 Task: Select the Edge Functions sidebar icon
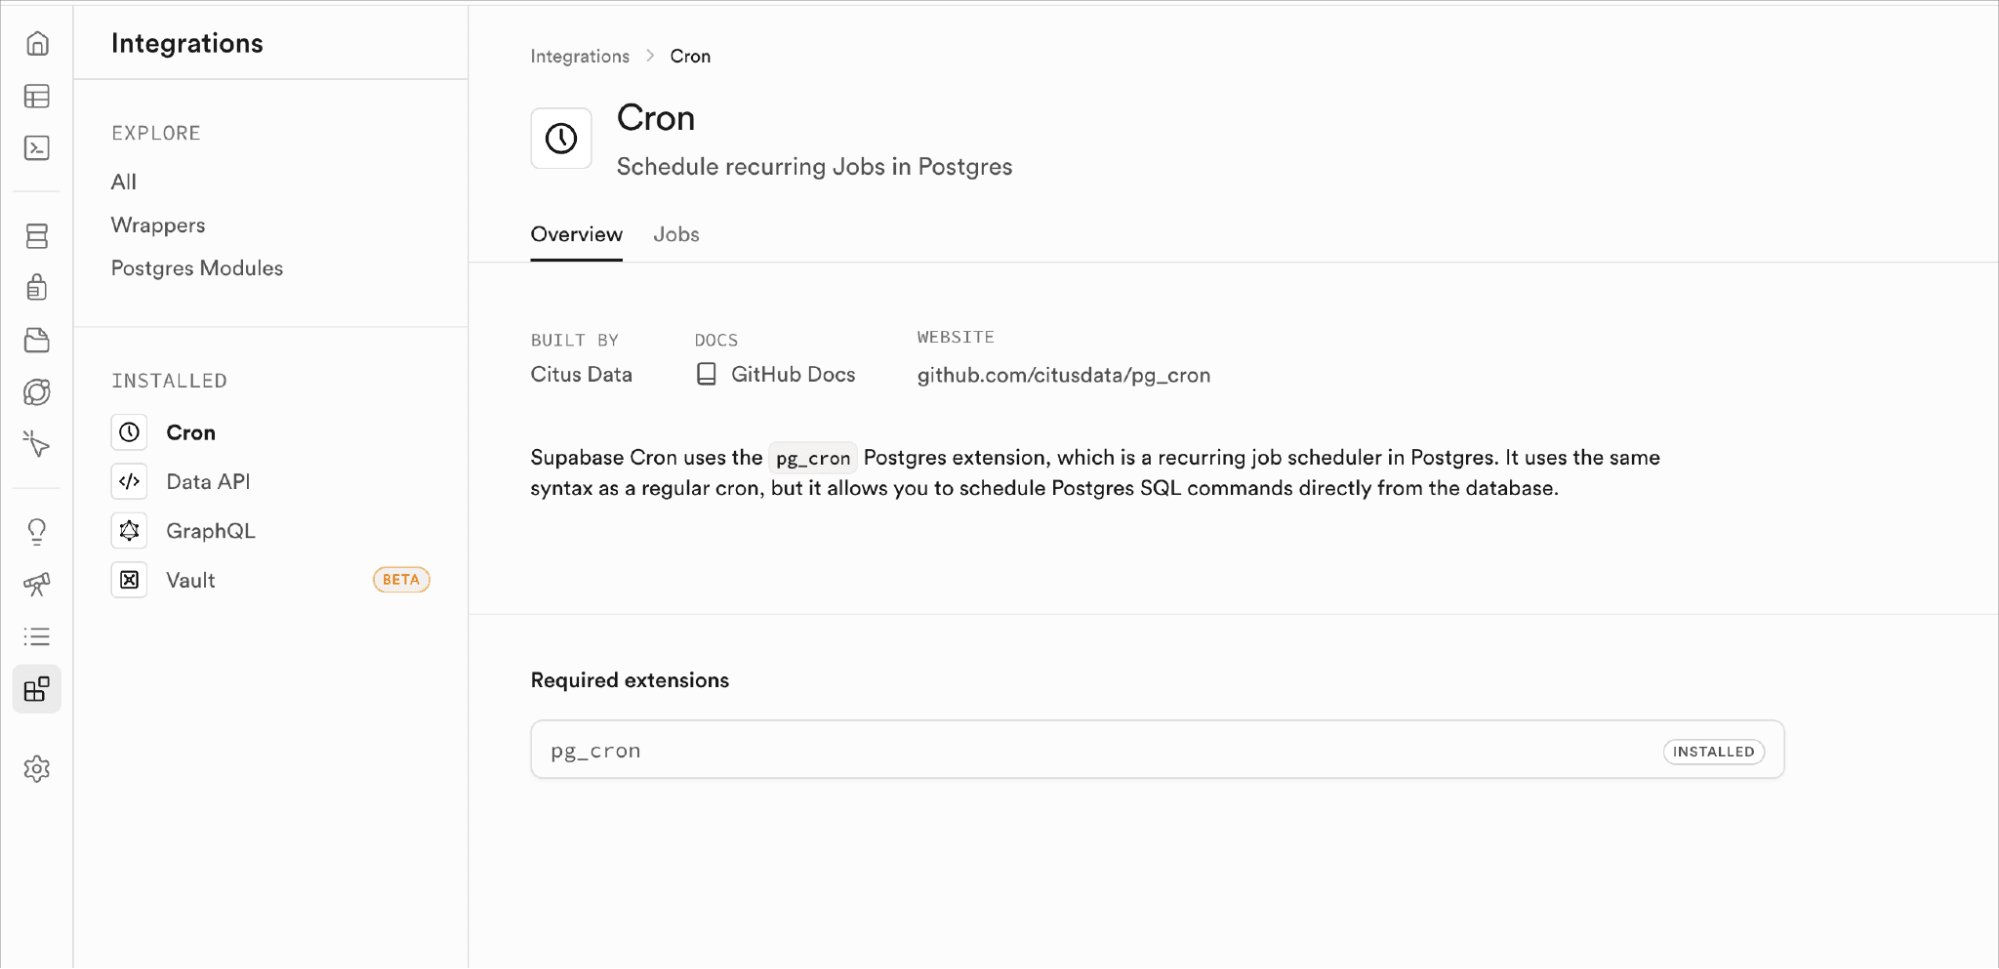37,392
